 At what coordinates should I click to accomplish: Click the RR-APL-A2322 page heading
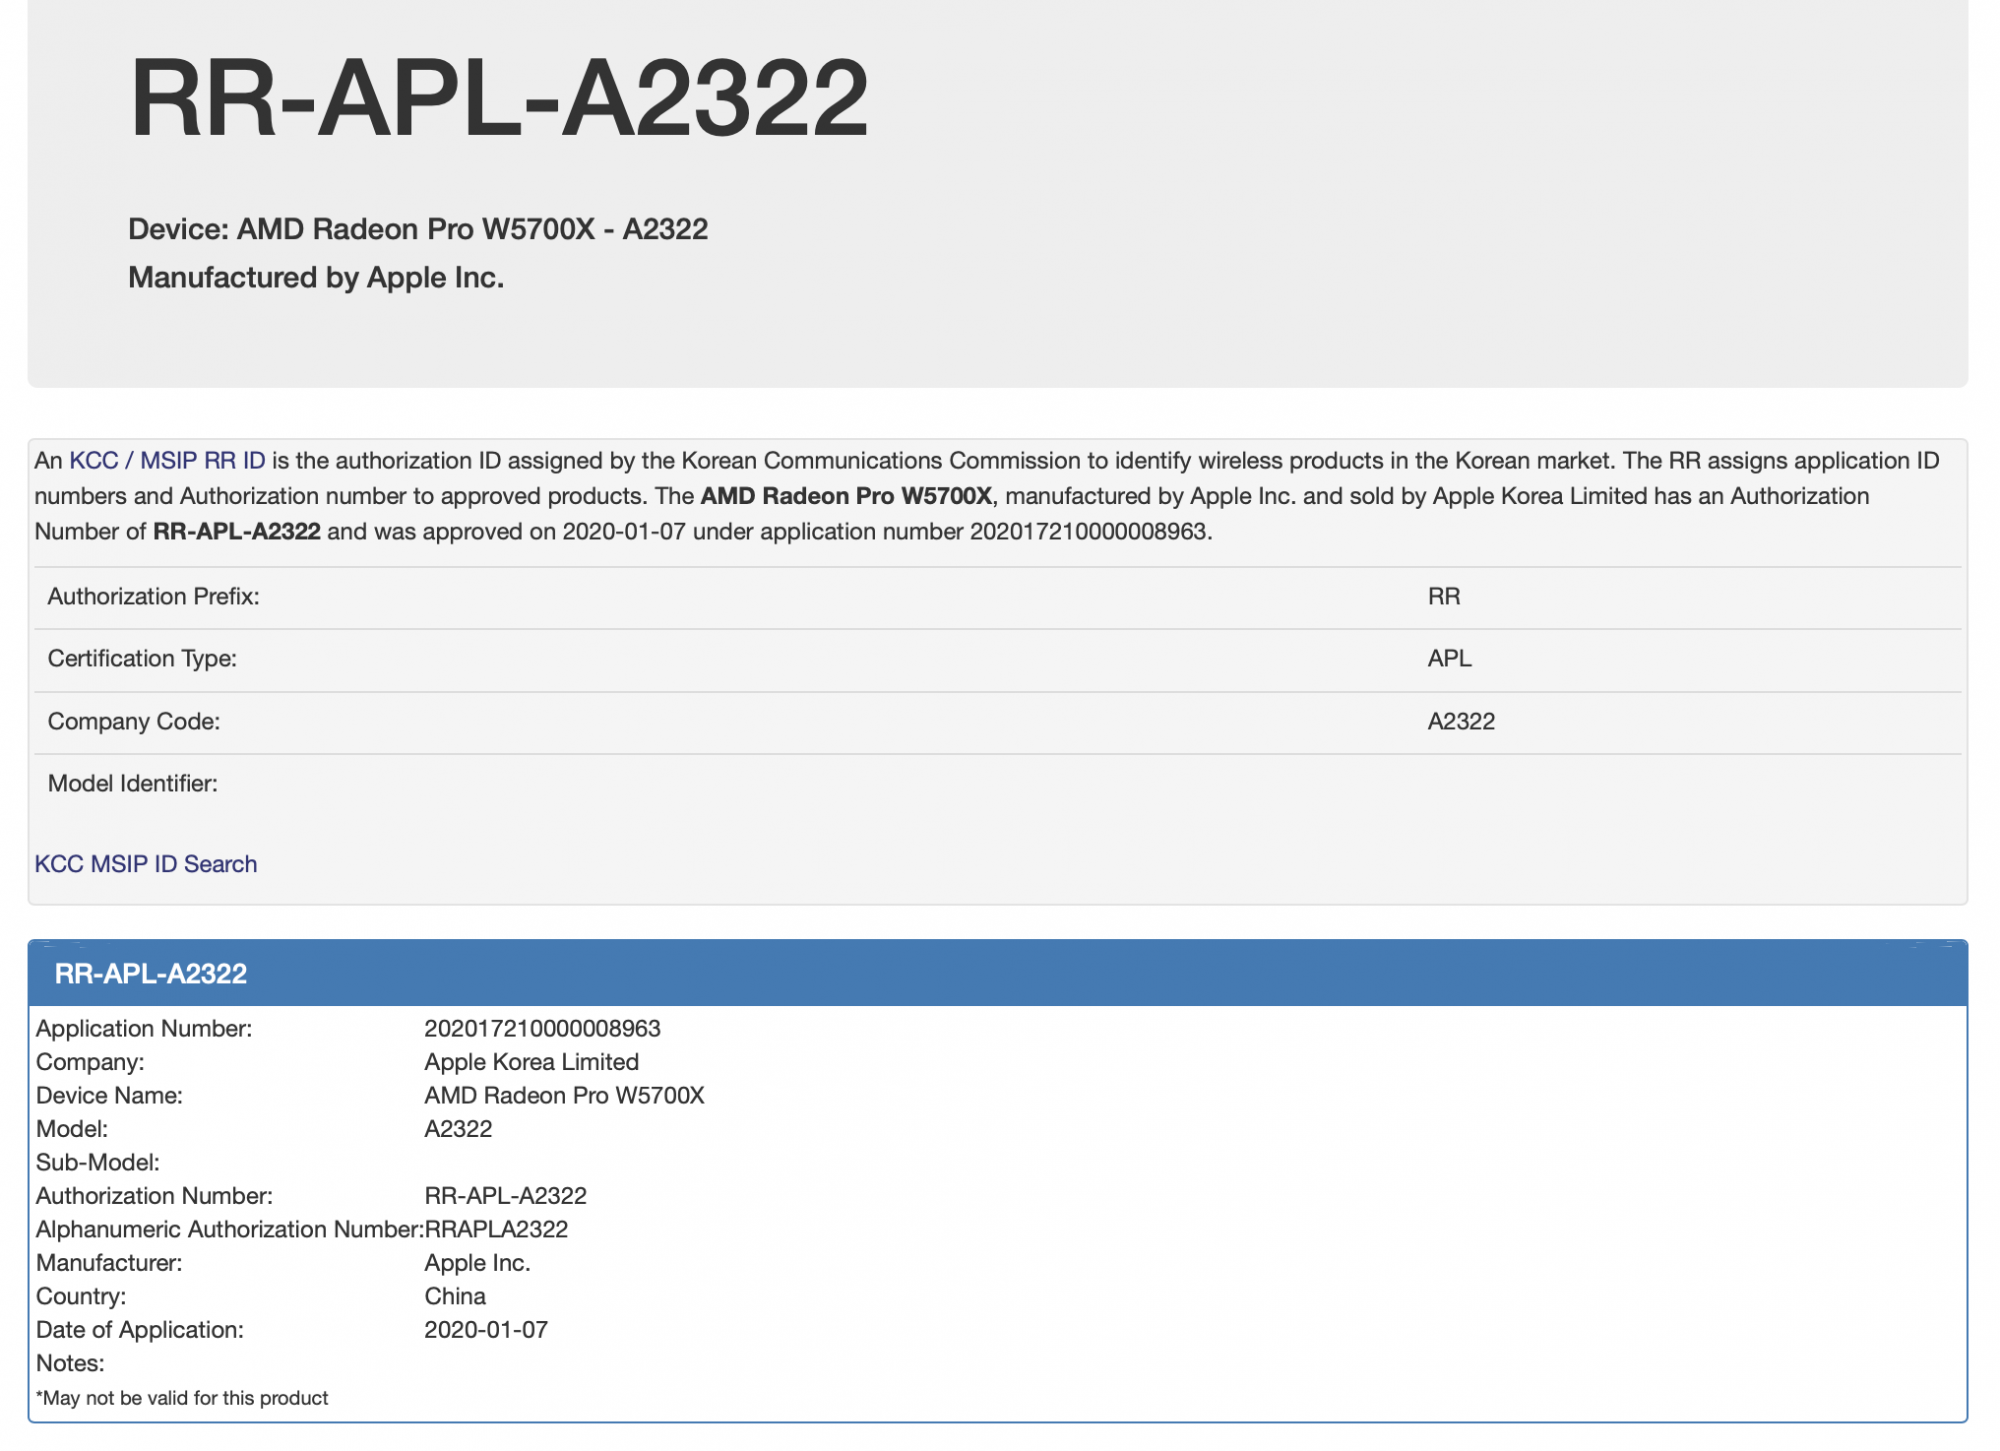click(499, 97)
